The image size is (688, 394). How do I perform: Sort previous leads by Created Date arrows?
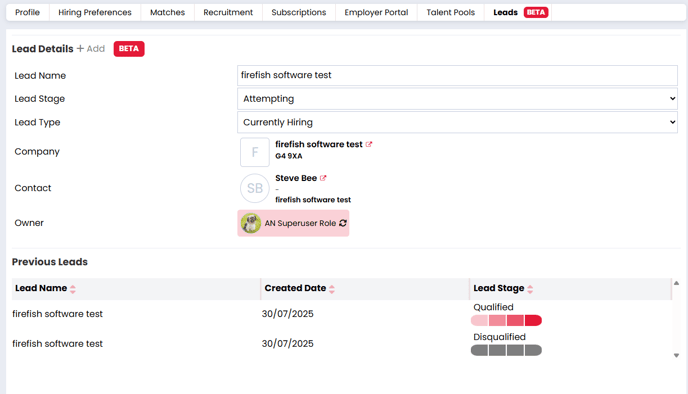pyautogui.click(x=332, y=289)
